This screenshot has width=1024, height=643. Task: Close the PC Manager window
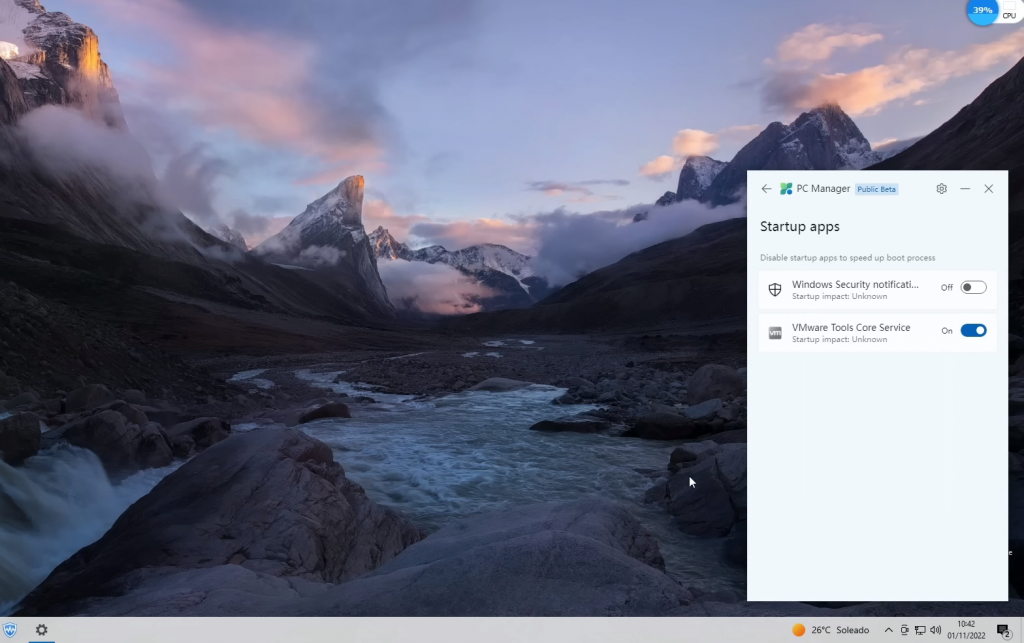pos(989,189)
